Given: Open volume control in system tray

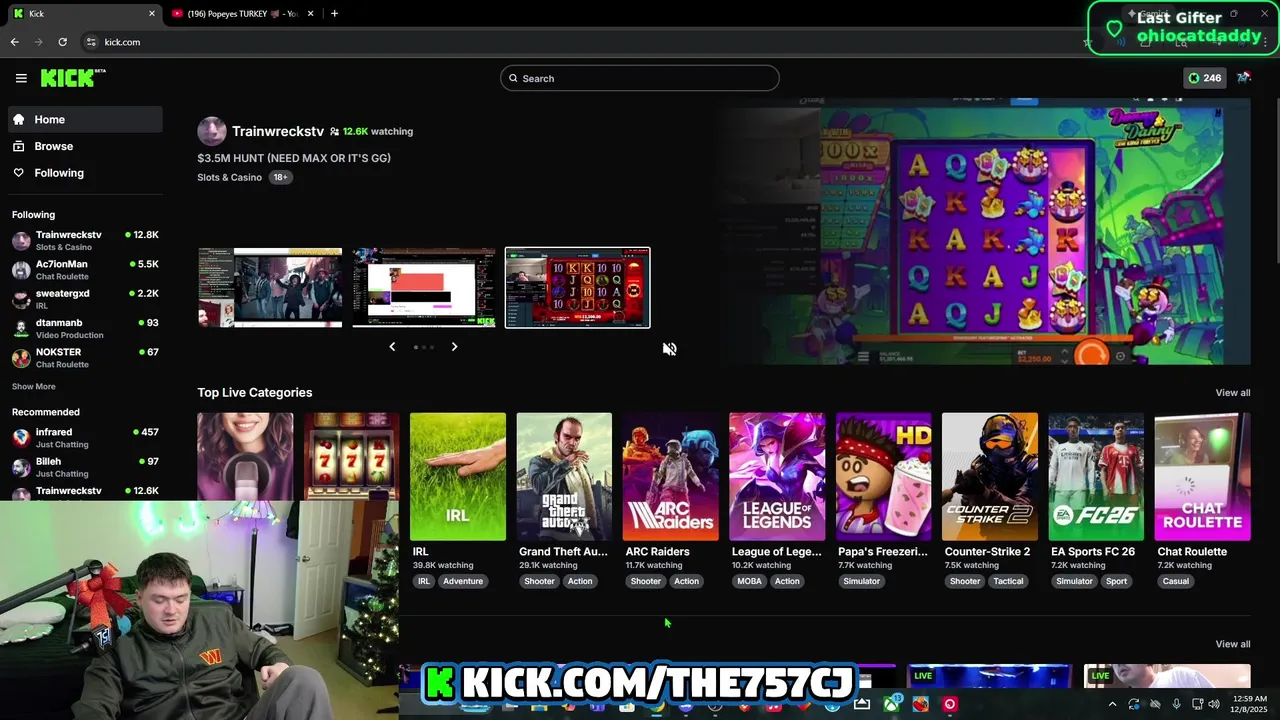Looking at the screenshot, I should (x=1214, y=704).
